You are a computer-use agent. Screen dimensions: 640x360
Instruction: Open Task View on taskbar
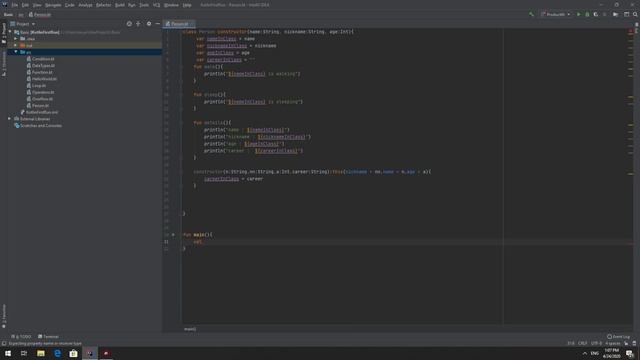[24, 353]
